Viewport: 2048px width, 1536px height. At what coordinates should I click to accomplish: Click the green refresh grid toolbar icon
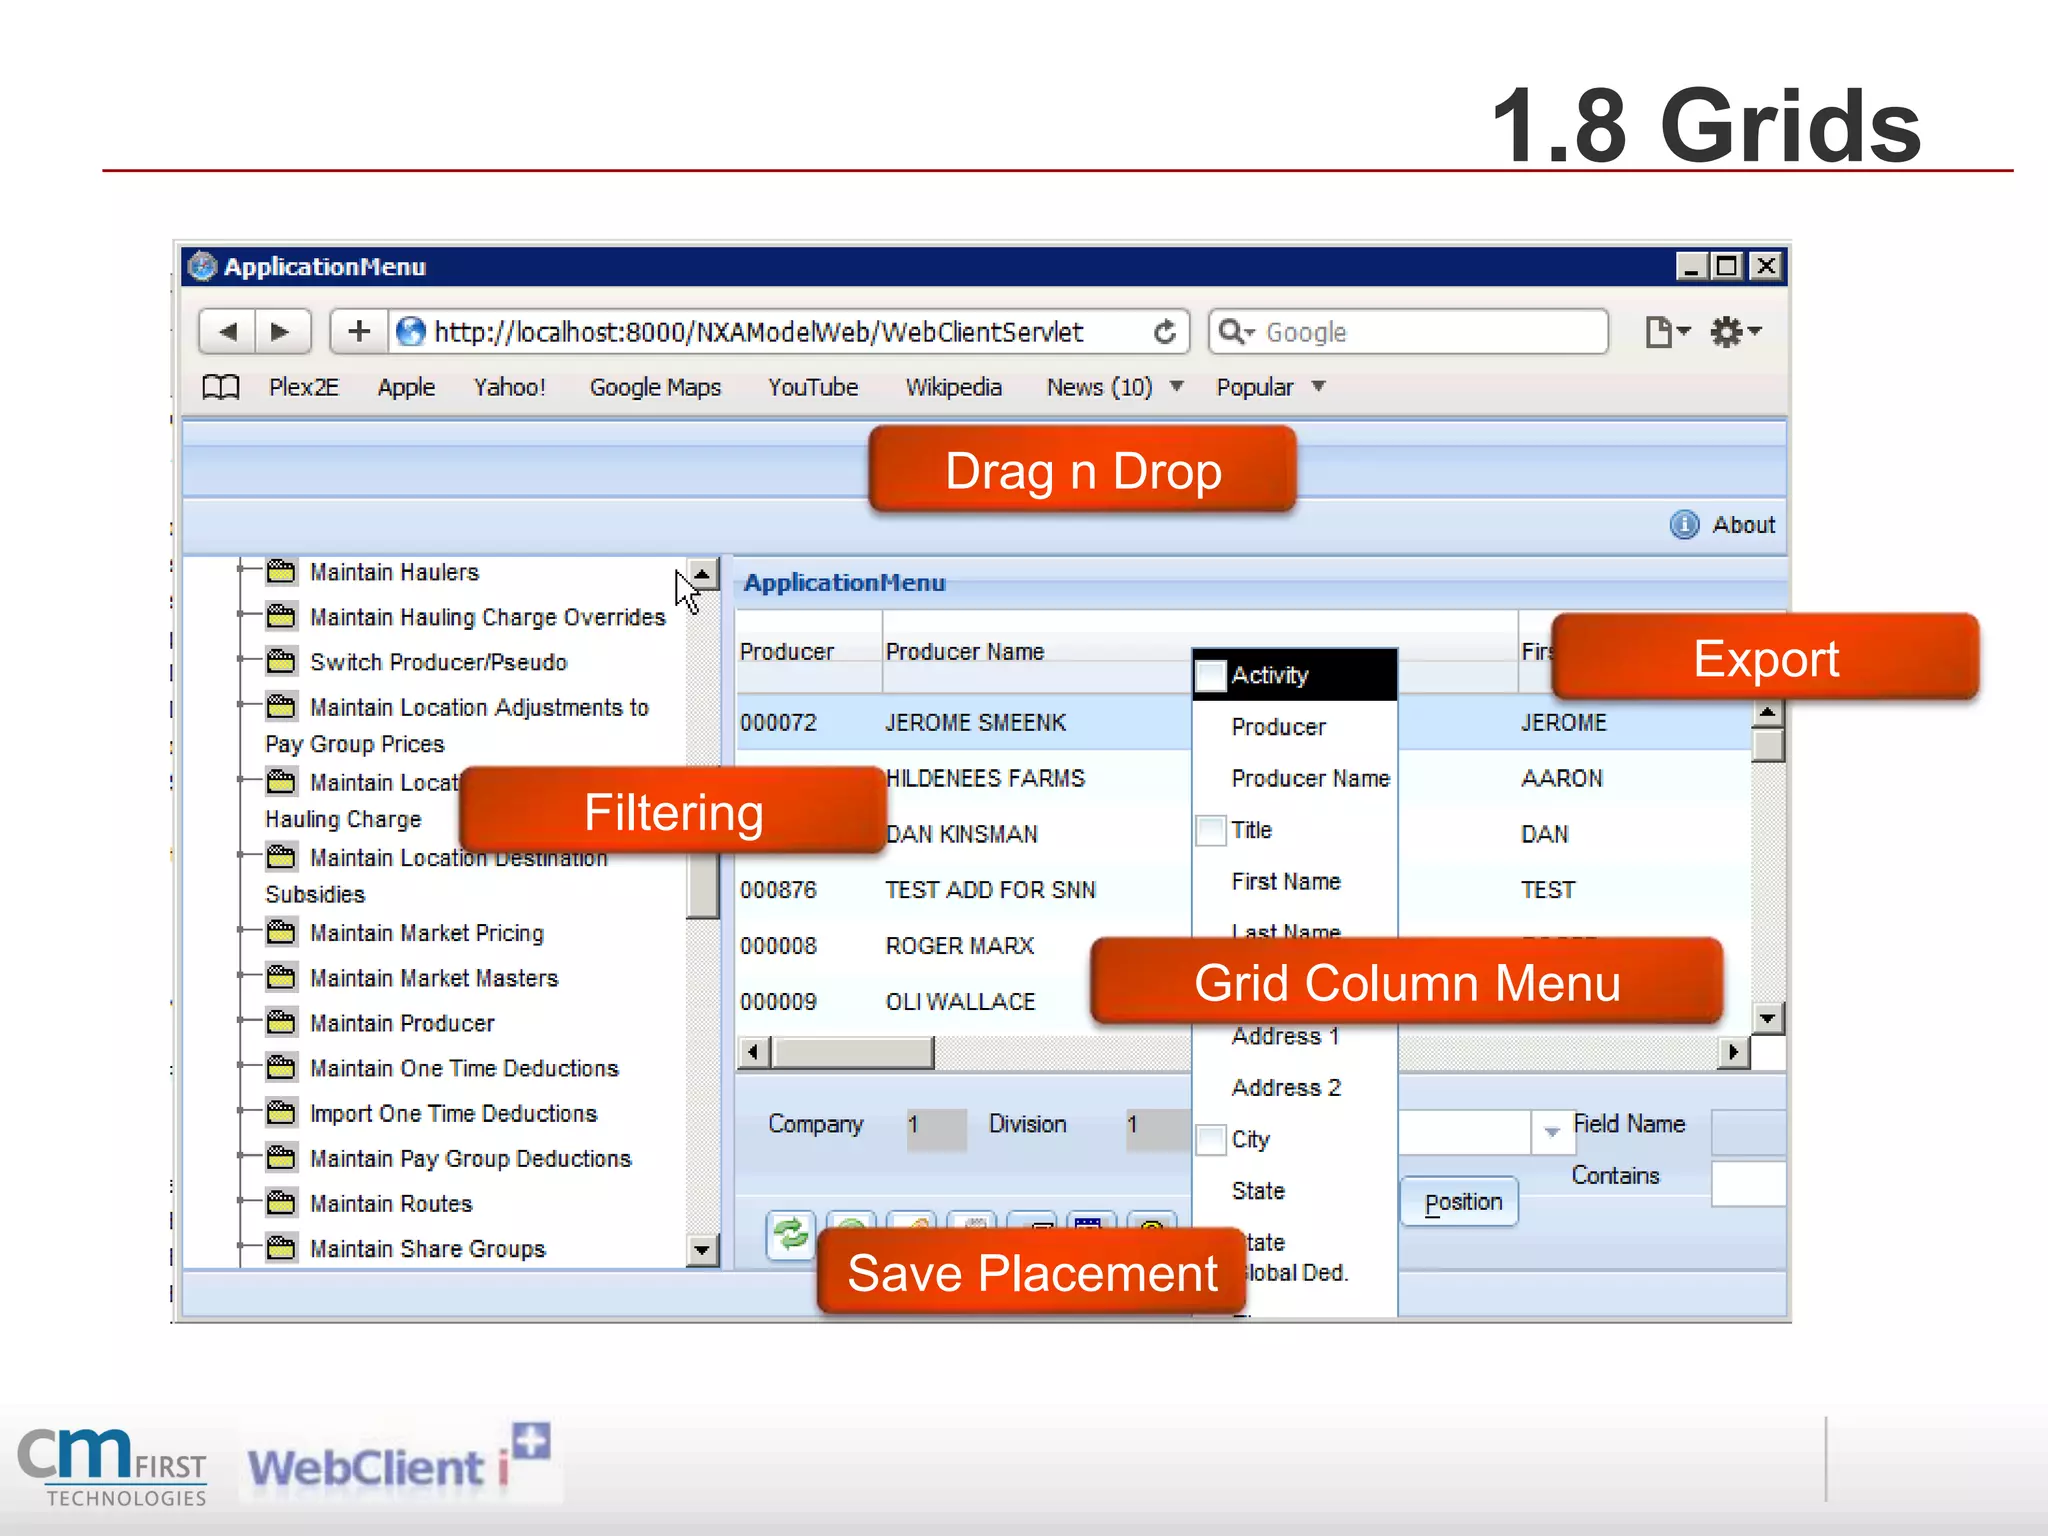[790, 1233]
